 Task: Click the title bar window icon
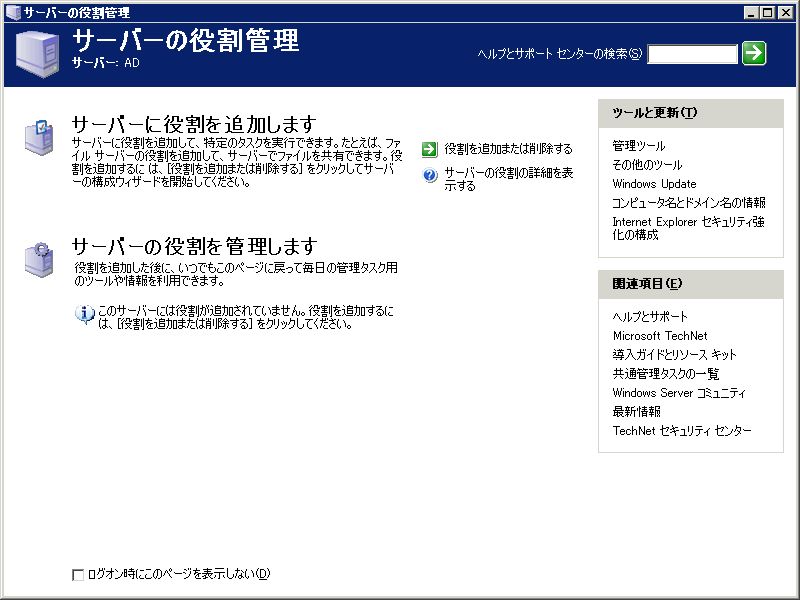(13, 12)
